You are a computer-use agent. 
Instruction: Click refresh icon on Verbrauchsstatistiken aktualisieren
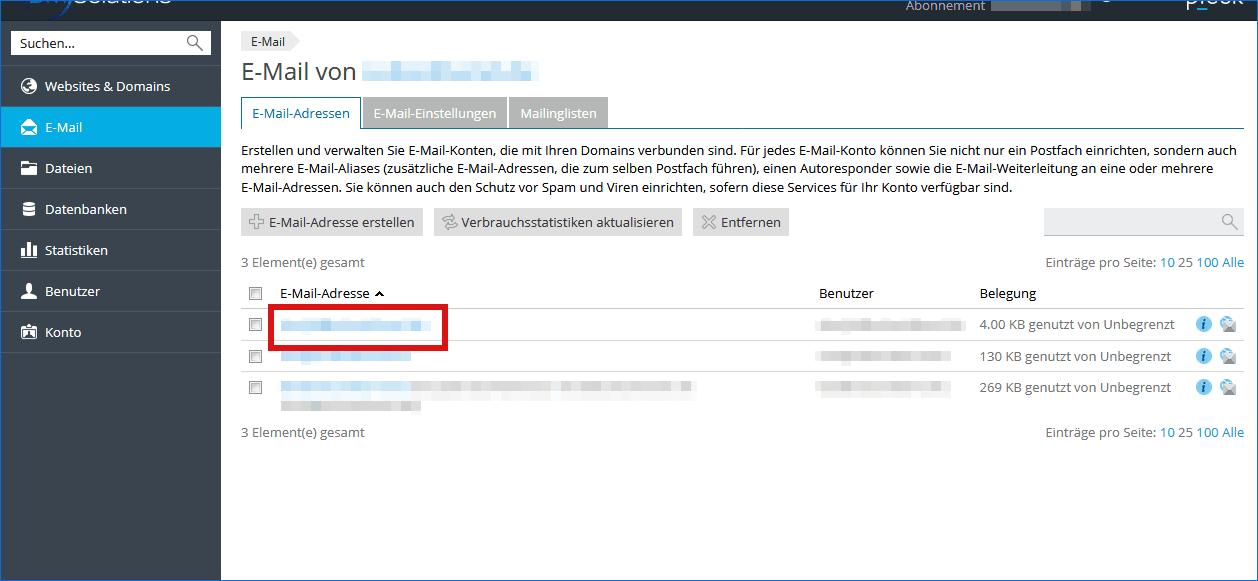click(x=449, y=222)
